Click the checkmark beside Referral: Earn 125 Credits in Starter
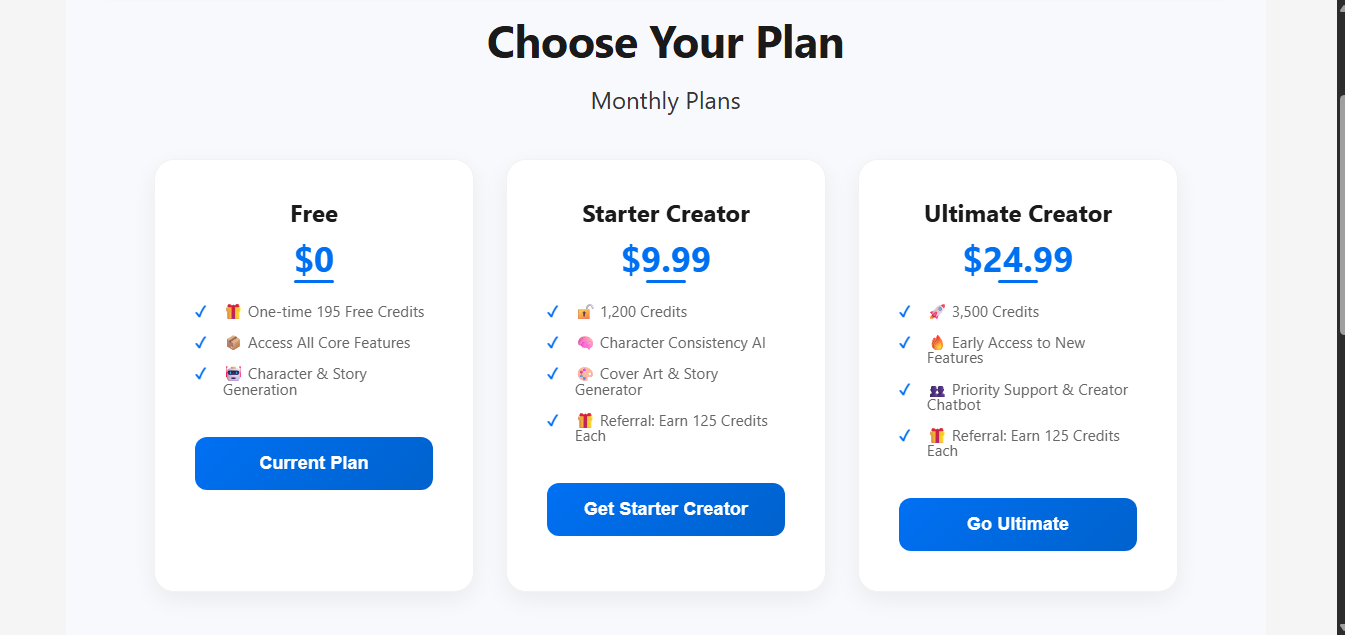The image size is (1345, 635). (x=553, y=420)
